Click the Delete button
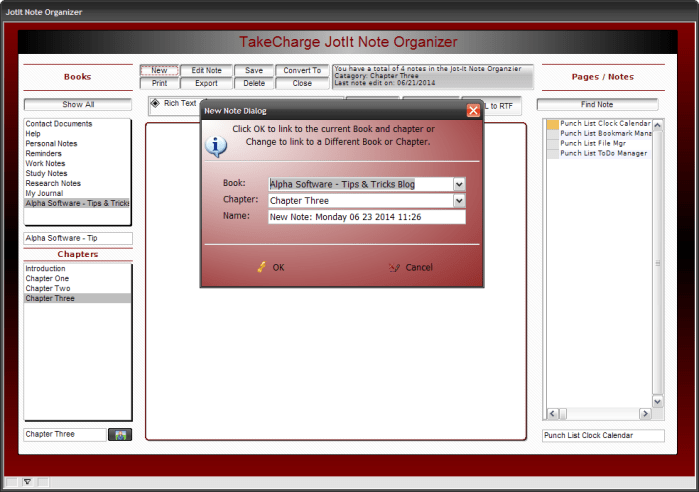699x492 pixels. [x=254, y=83]
